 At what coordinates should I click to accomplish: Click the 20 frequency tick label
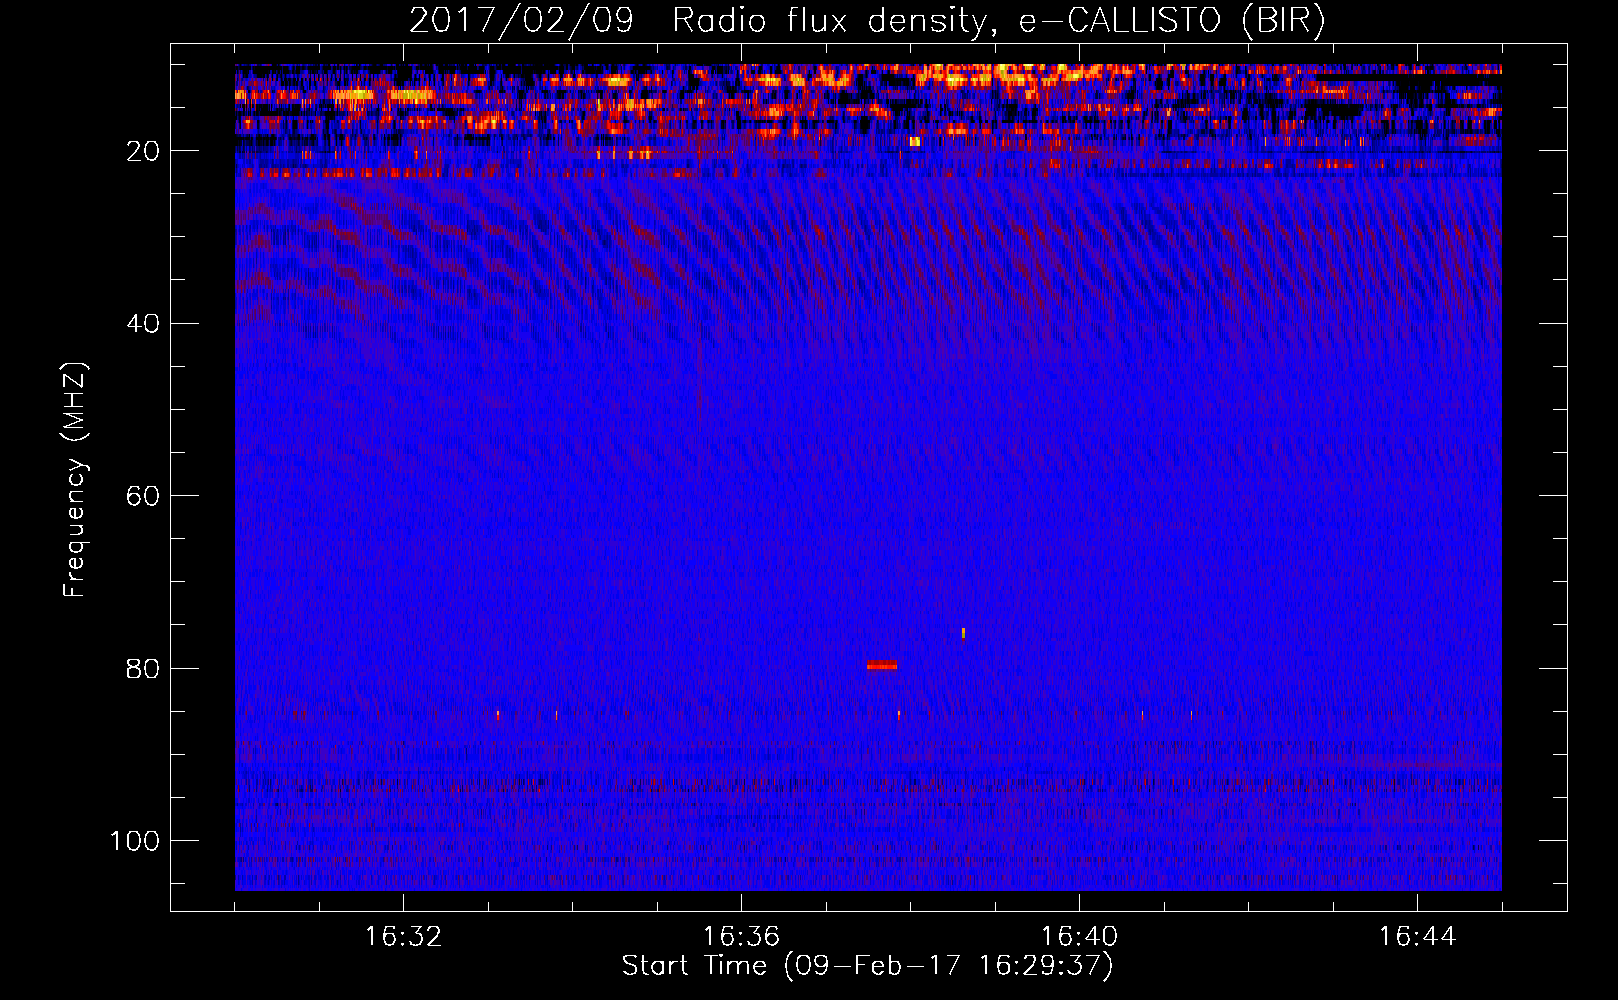(x=143, y=151)
